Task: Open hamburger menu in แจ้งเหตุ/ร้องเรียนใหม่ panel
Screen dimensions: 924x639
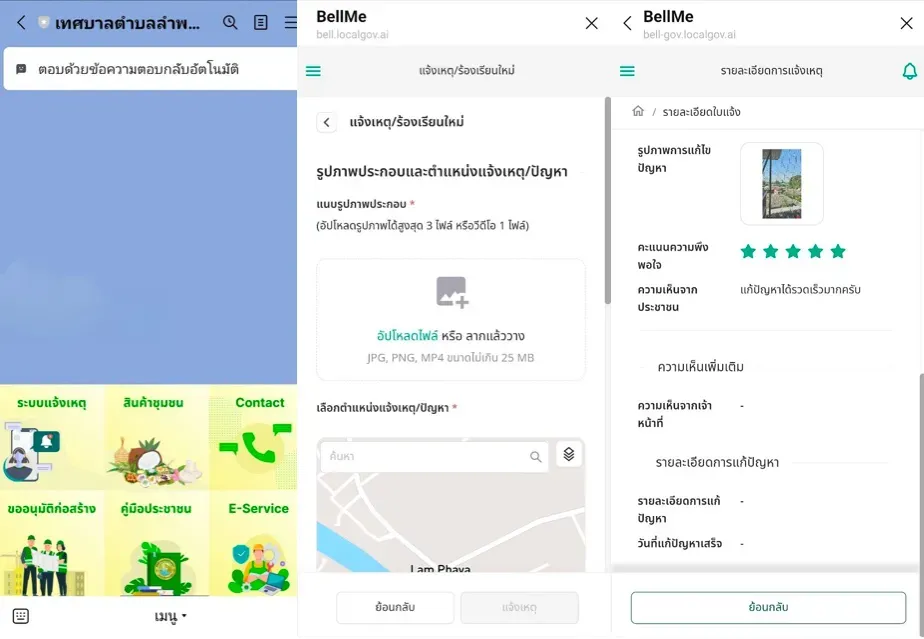Action: point(314,71)
